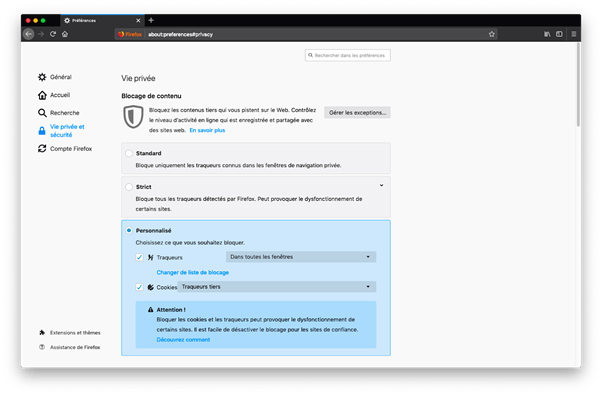Screen dimensions: 602x395
Task: Open the Library icon in toolbar
Action: [547, 34]
